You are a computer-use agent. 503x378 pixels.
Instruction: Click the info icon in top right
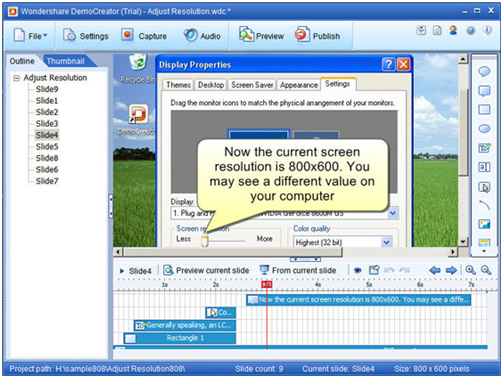pos(487,31)
